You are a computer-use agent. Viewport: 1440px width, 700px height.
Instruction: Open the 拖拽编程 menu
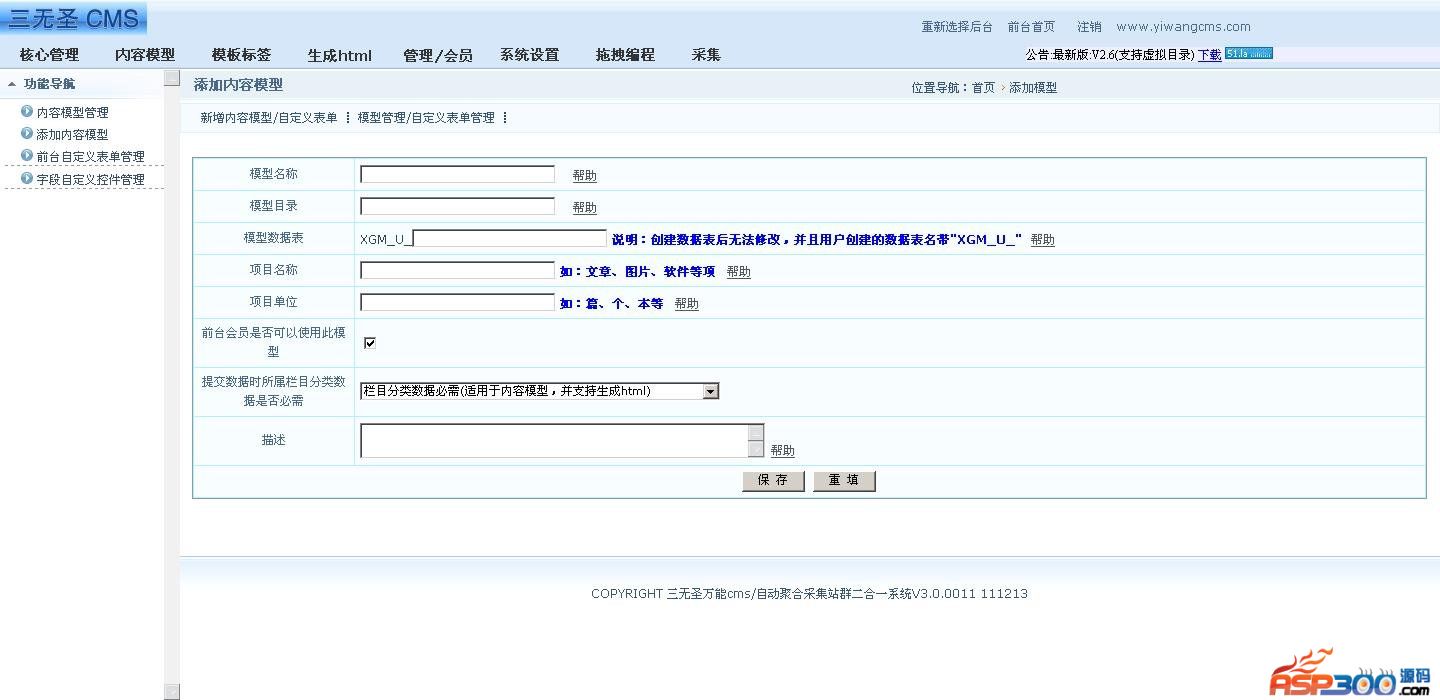(625, 55)
